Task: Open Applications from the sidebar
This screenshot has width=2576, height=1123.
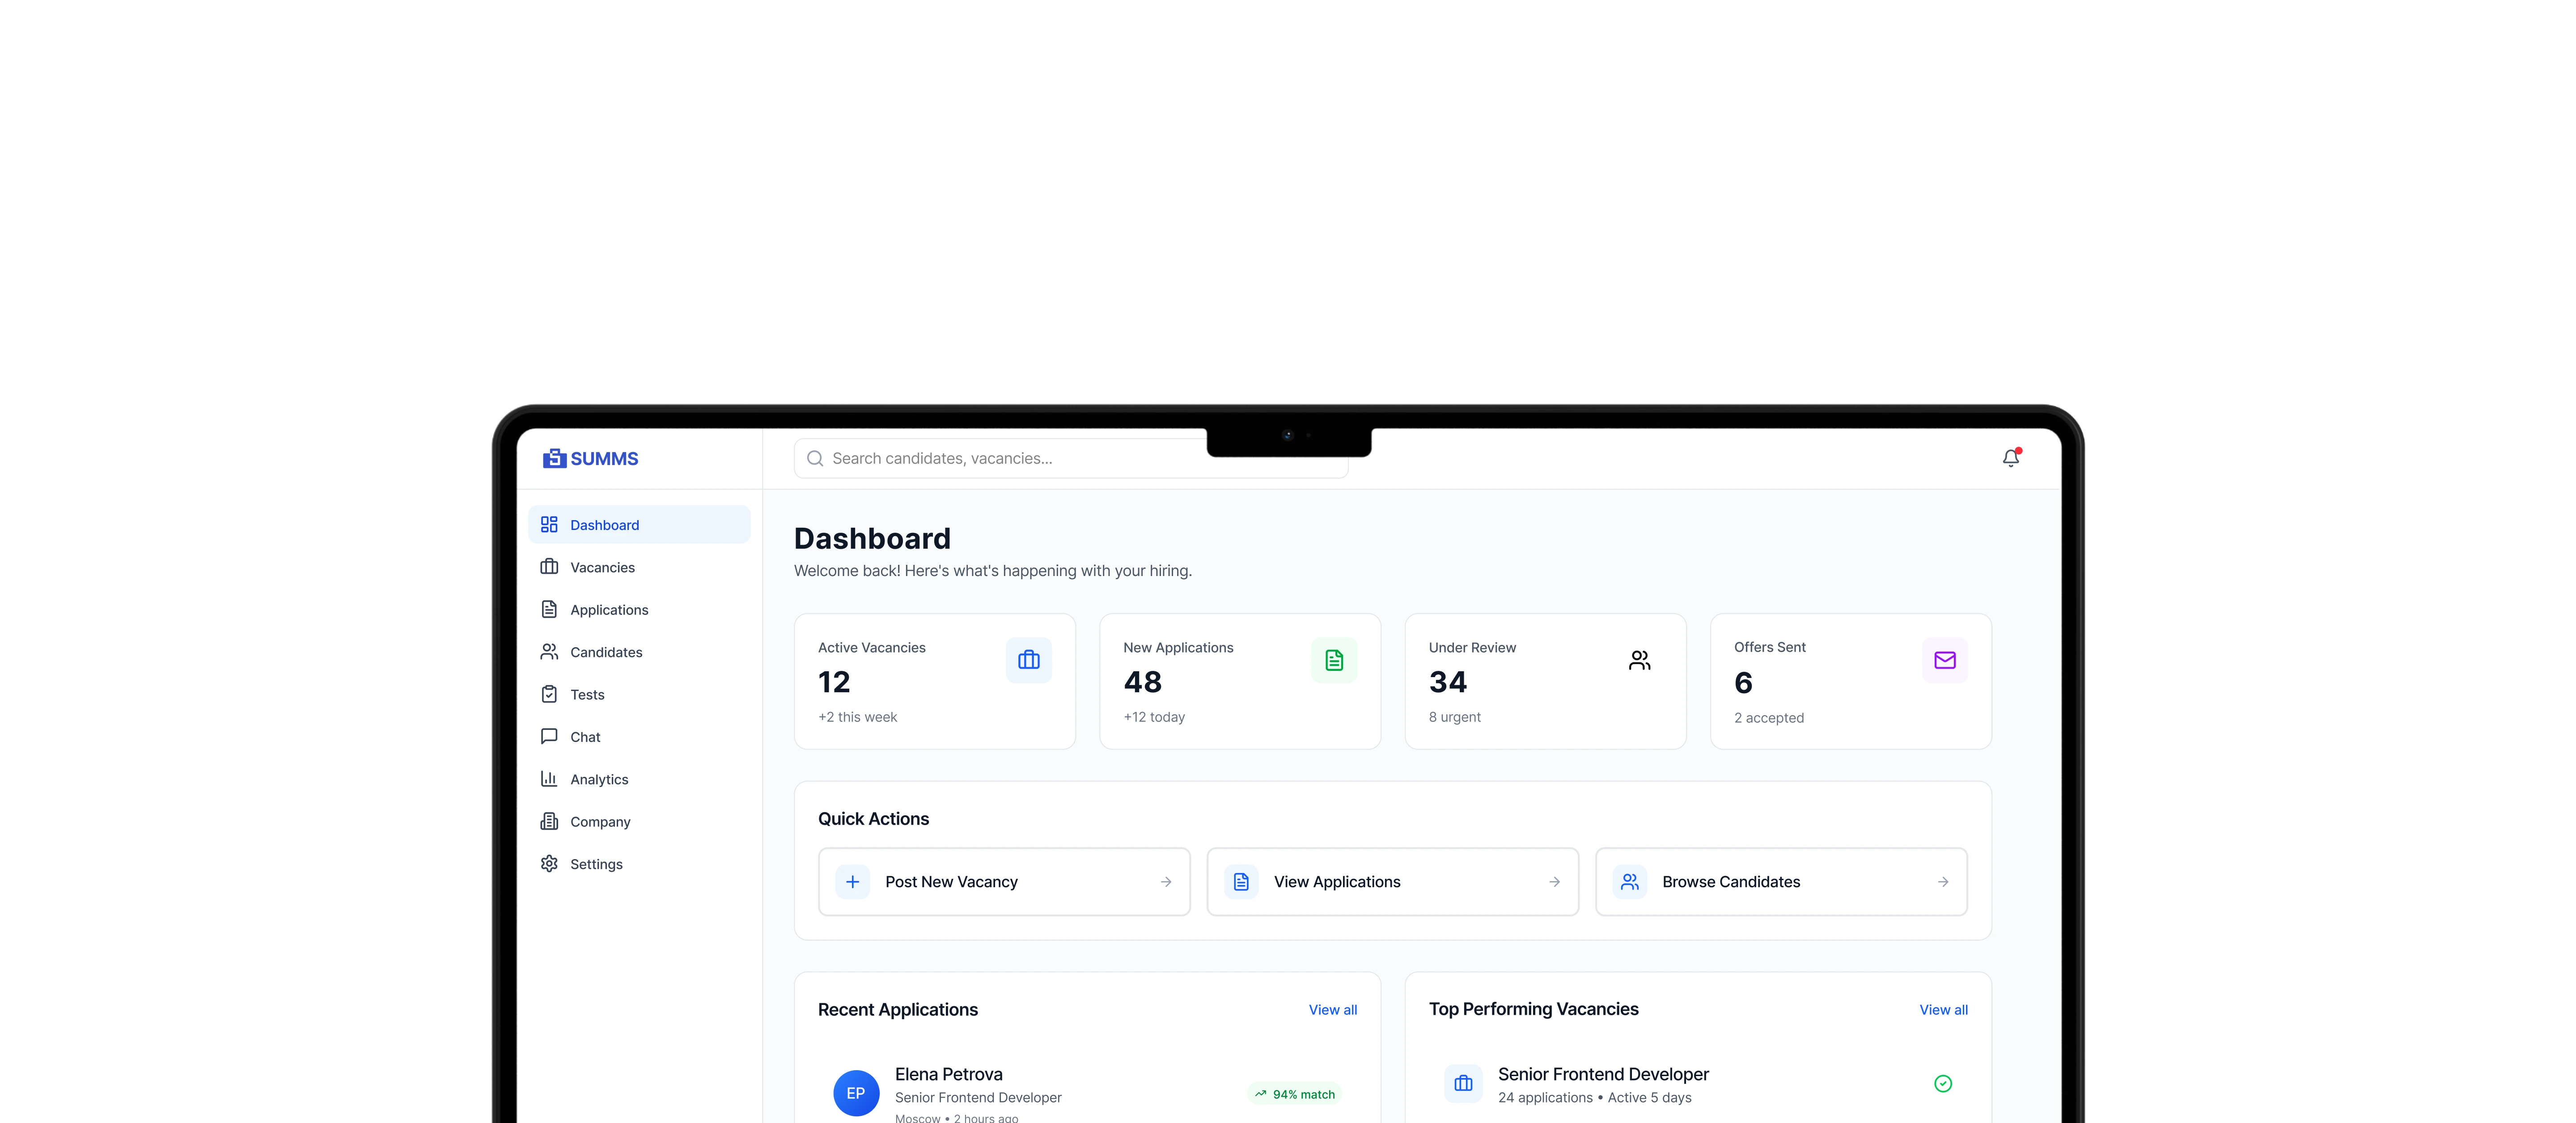Action: click(639, 609)
